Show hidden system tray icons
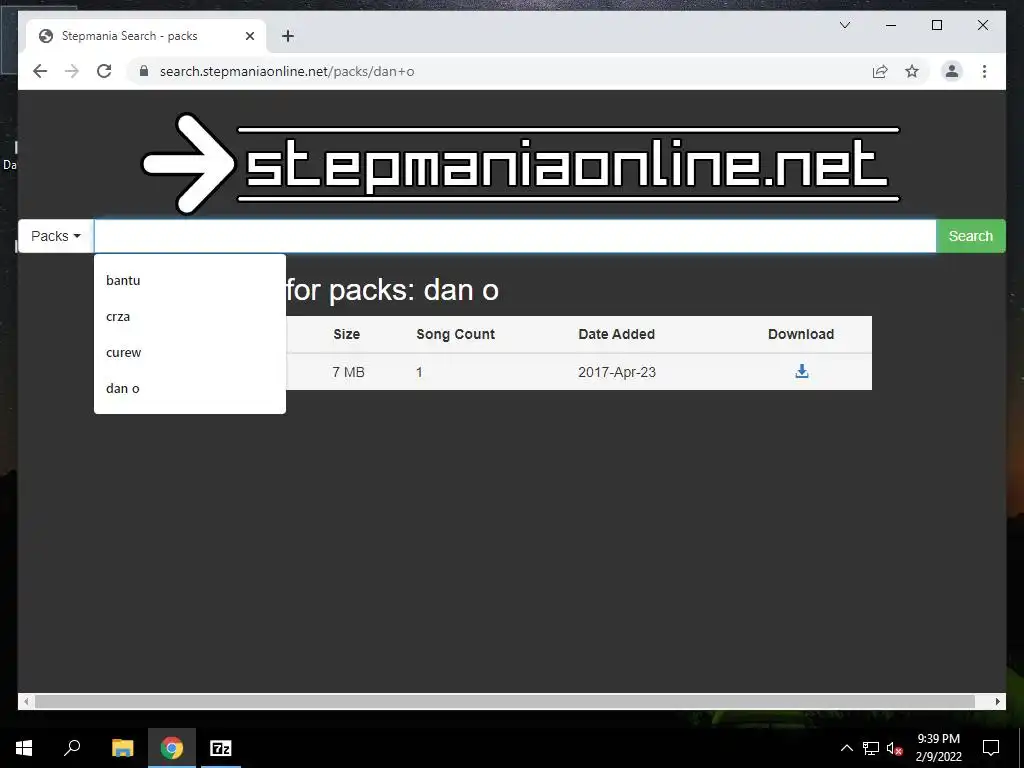The width and height of the screenshot is (1024, 768). (x=846, y=748)
